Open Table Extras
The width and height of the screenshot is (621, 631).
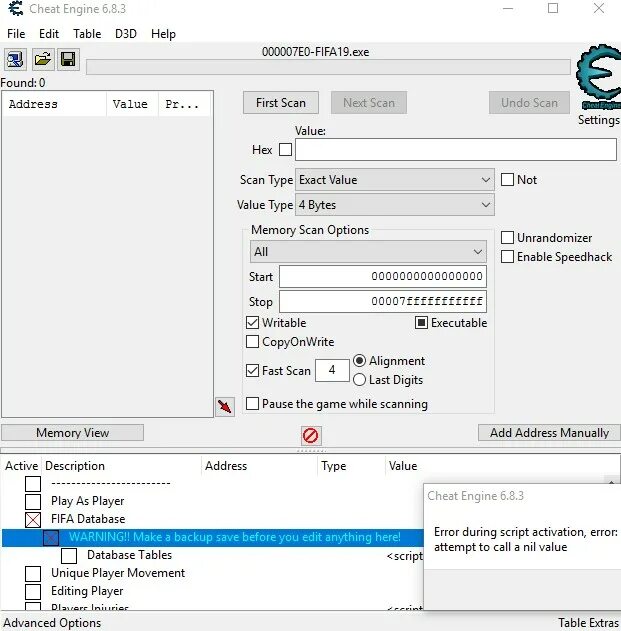coord(588,623)
